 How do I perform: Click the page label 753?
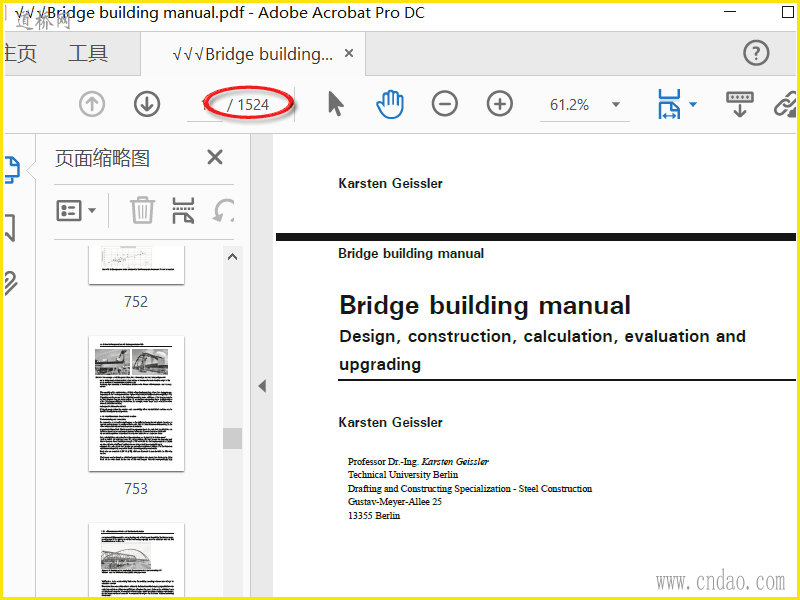pos(136,489)
